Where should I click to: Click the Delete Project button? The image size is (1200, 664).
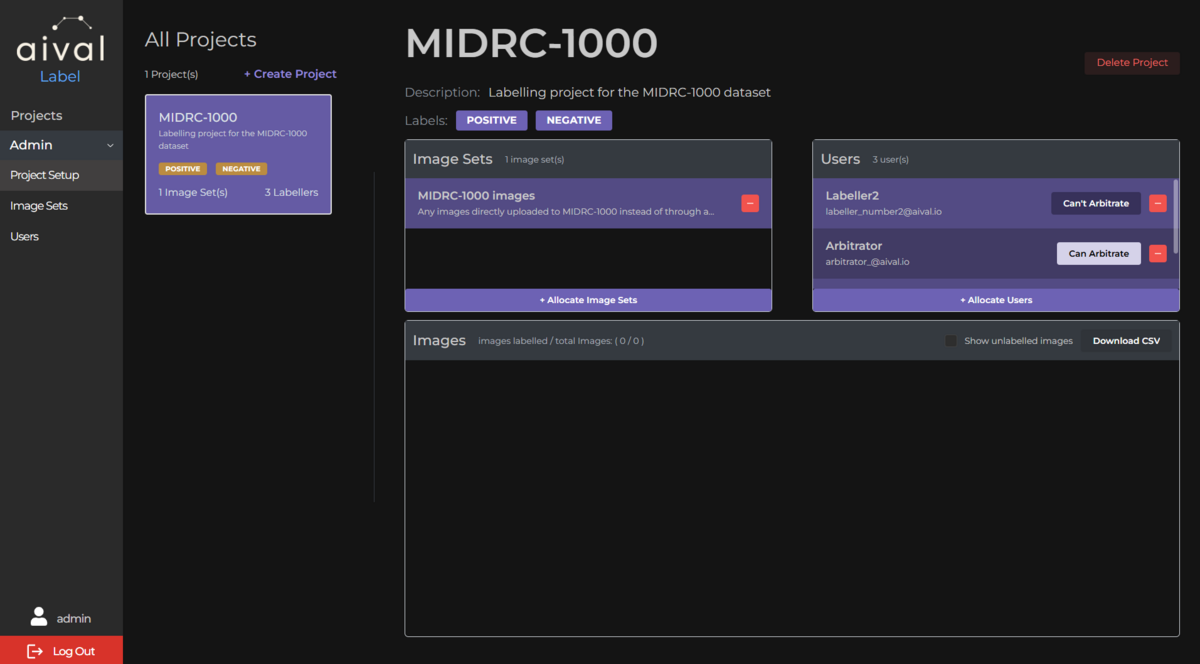(1132, 62)
